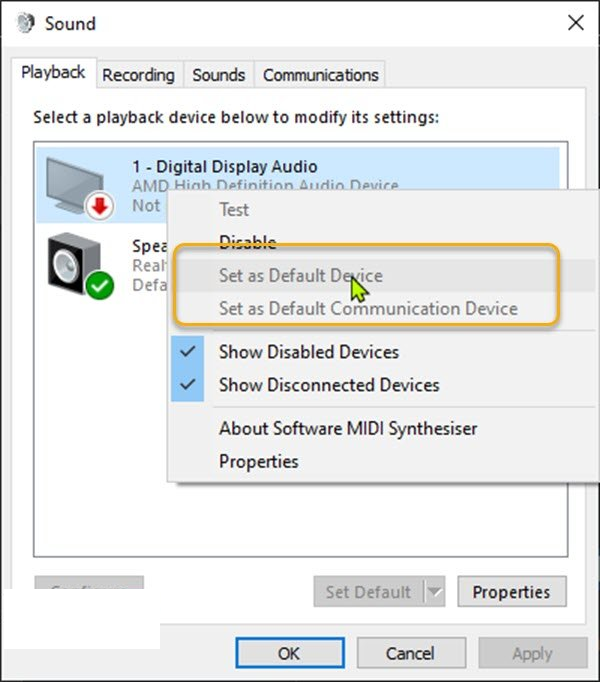Open About Software MIDI Synthesiser
The width and height of the screenshot is (602, 682).
click(348, 428)
